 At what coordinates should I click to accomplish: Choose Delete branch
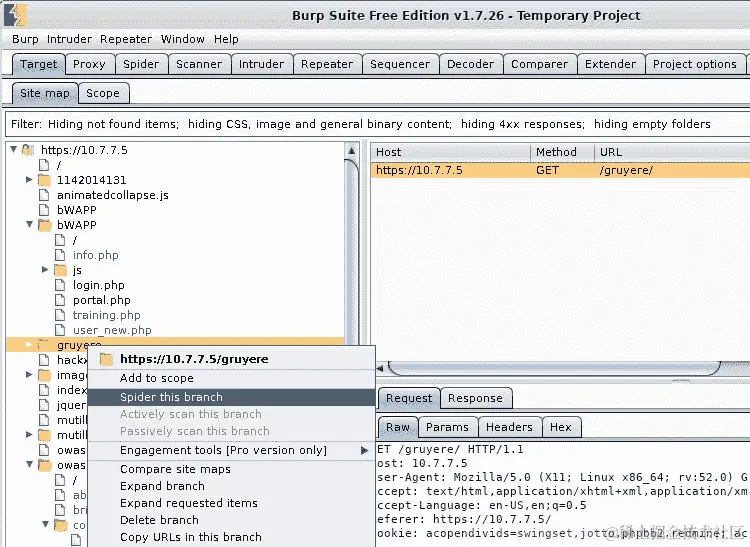coord(232,520)
